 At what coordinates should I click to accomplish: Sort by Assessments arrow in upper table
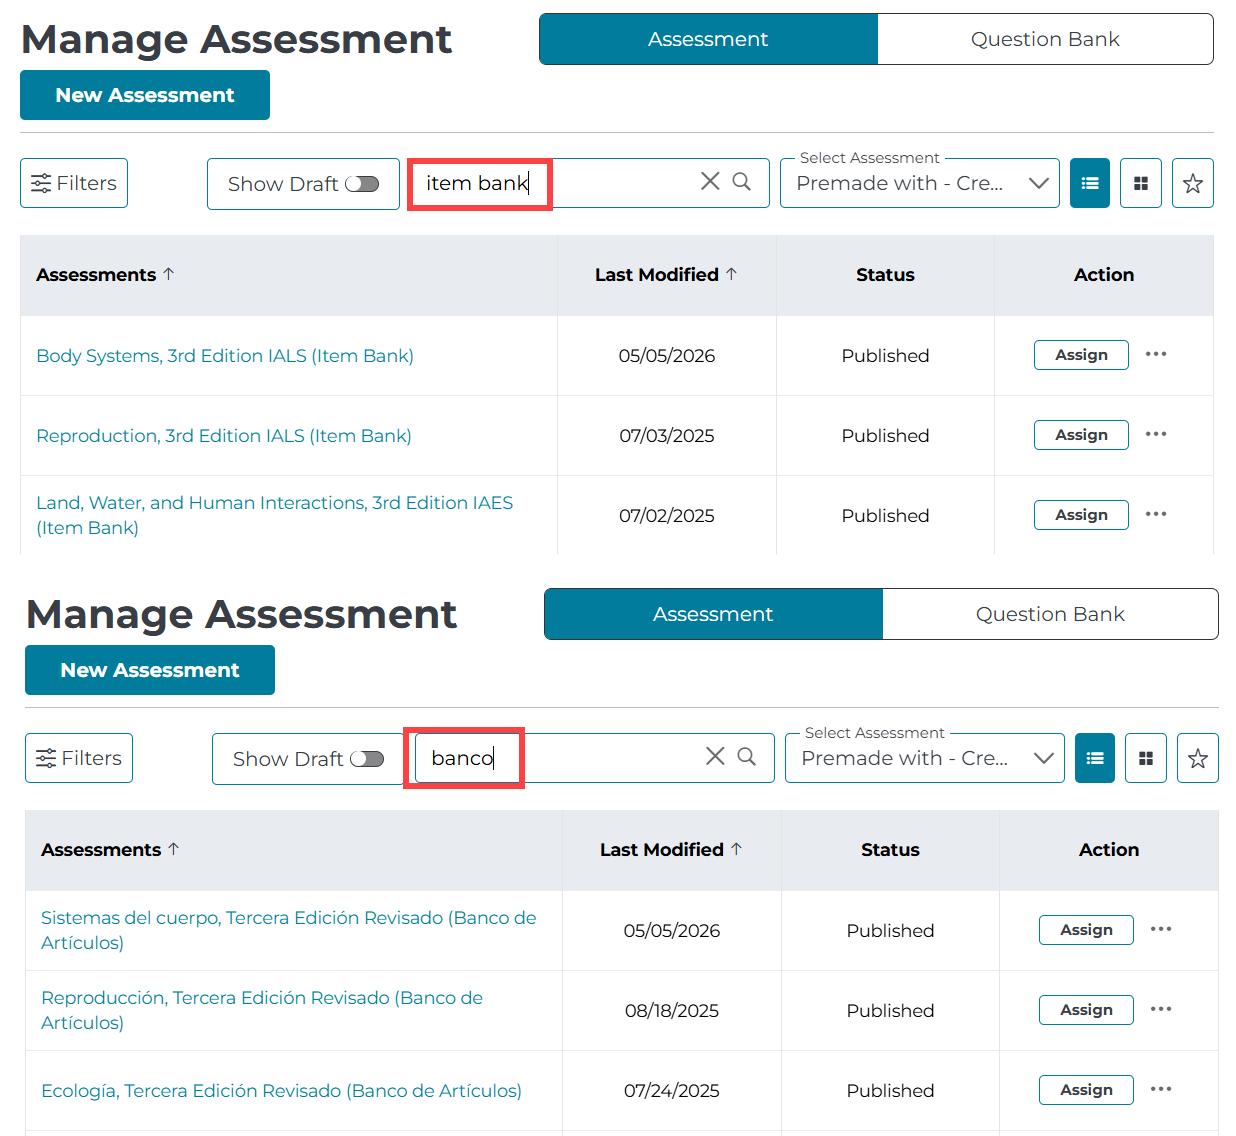169,274
